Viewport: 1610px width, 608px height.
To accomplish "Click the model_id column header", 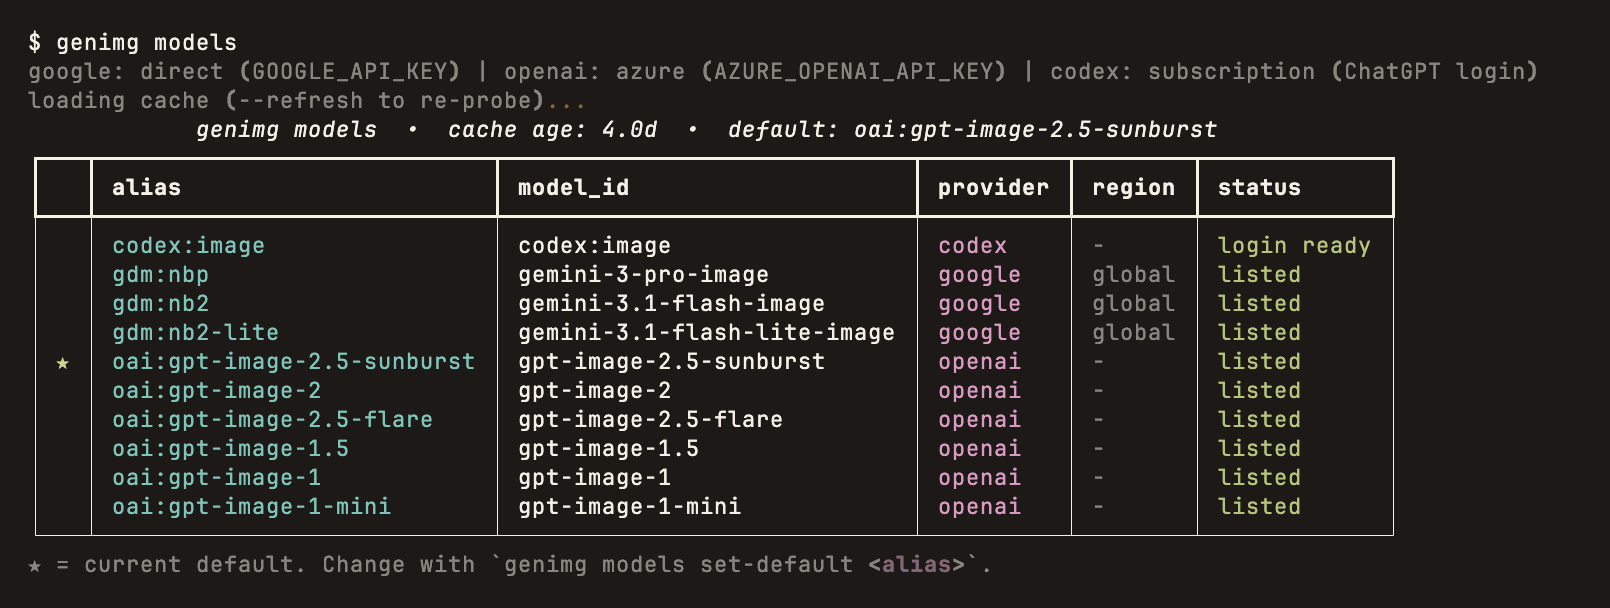I will coord(573,188).
